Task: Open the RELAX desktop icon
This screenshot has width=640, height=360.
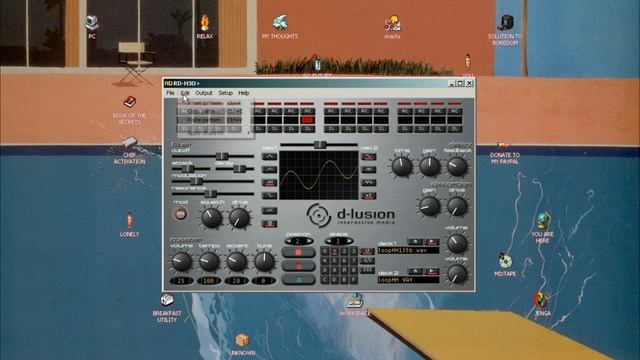Action: click(204, 27)
